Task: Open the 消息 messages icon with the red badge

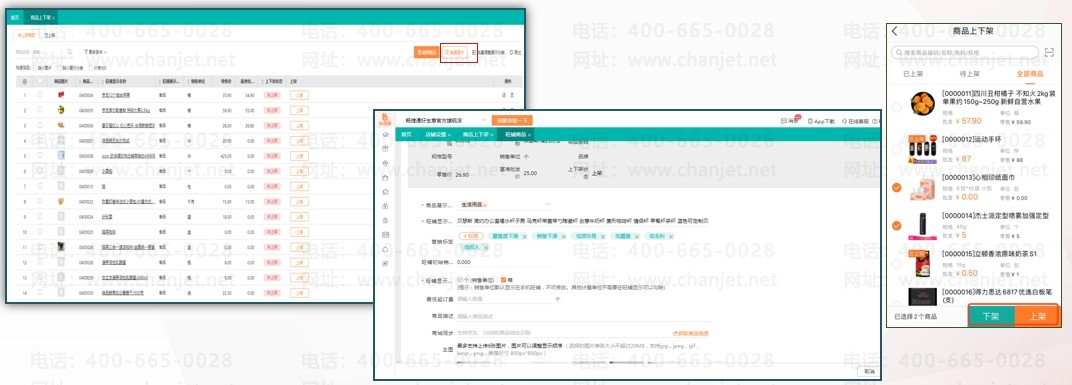Action: click(x=790, y=120)
